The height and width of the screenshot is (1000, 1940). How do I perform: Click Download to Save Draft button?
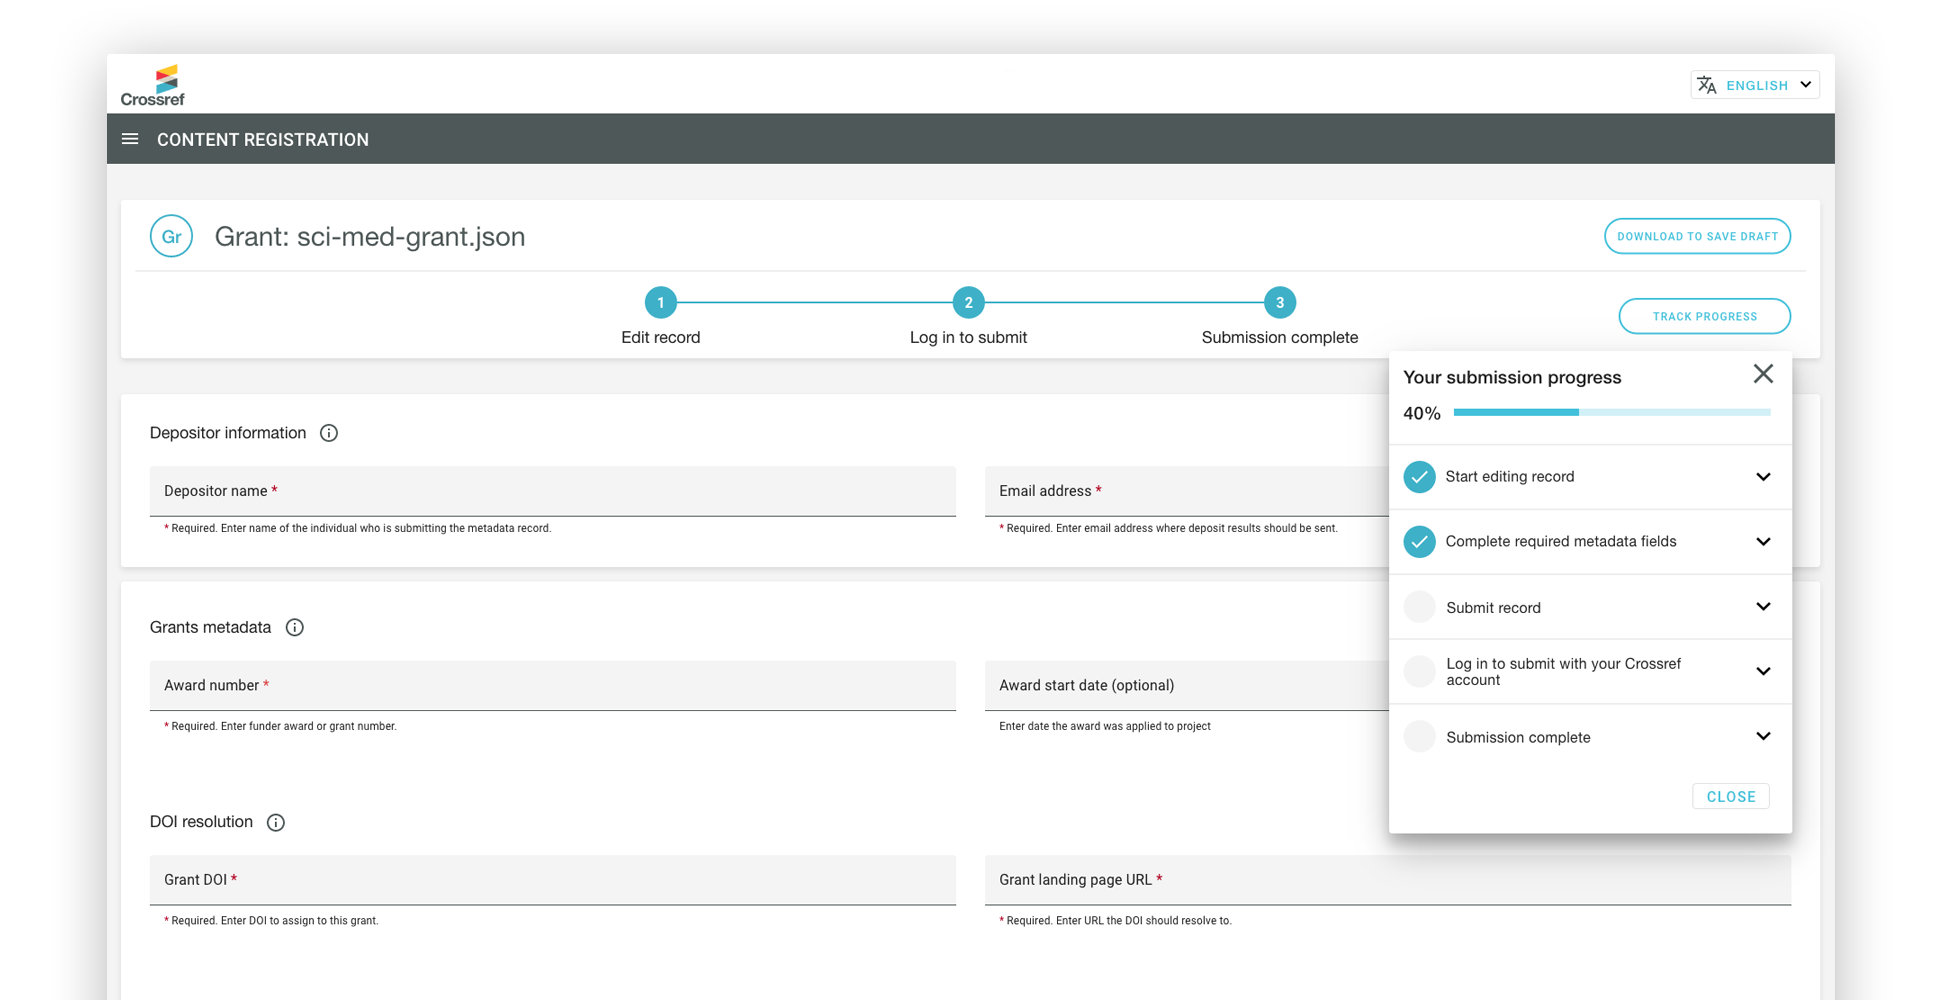(1697, 237)
